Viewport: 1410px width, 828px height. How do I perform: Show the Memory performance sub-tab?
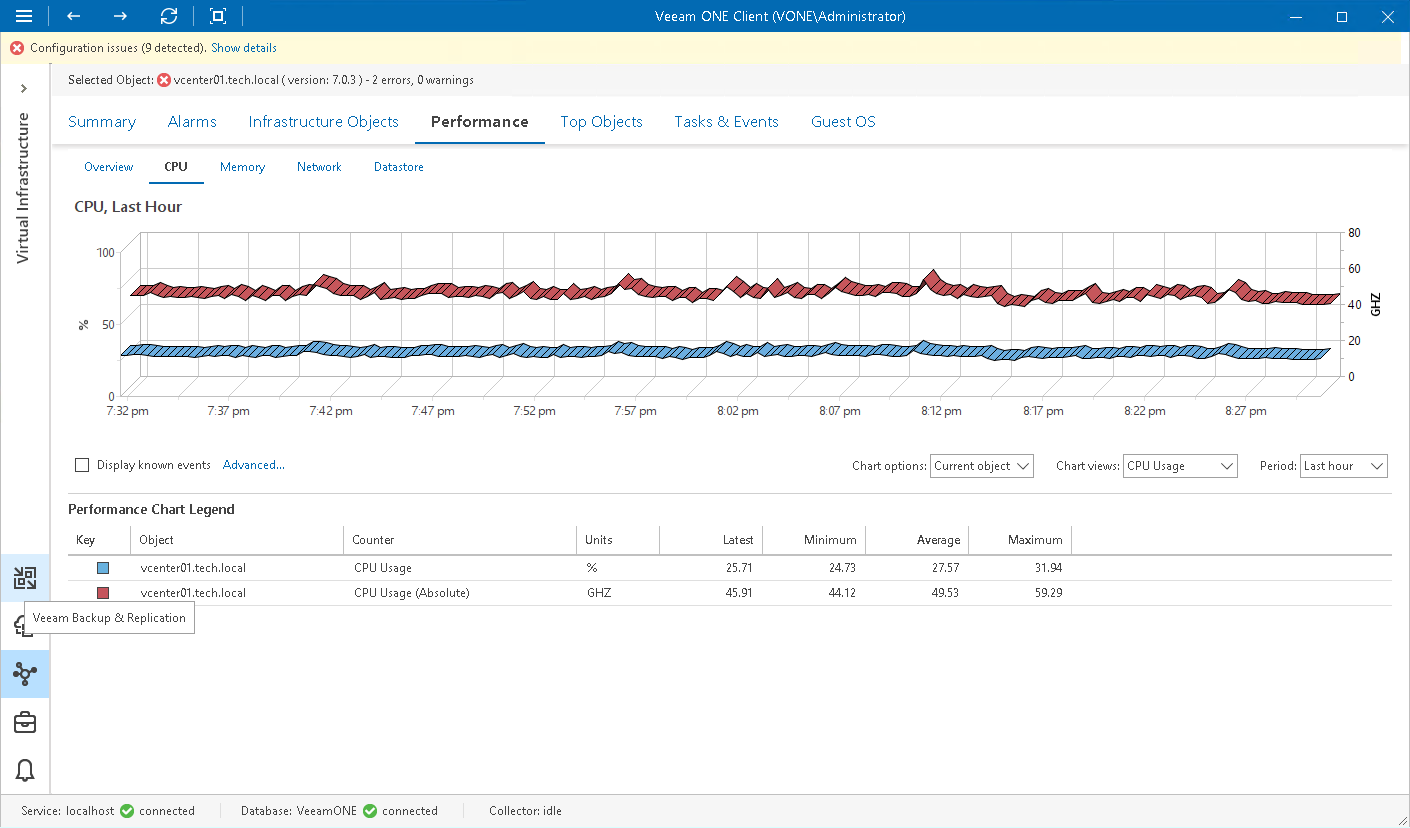click(x=242, y=167)
